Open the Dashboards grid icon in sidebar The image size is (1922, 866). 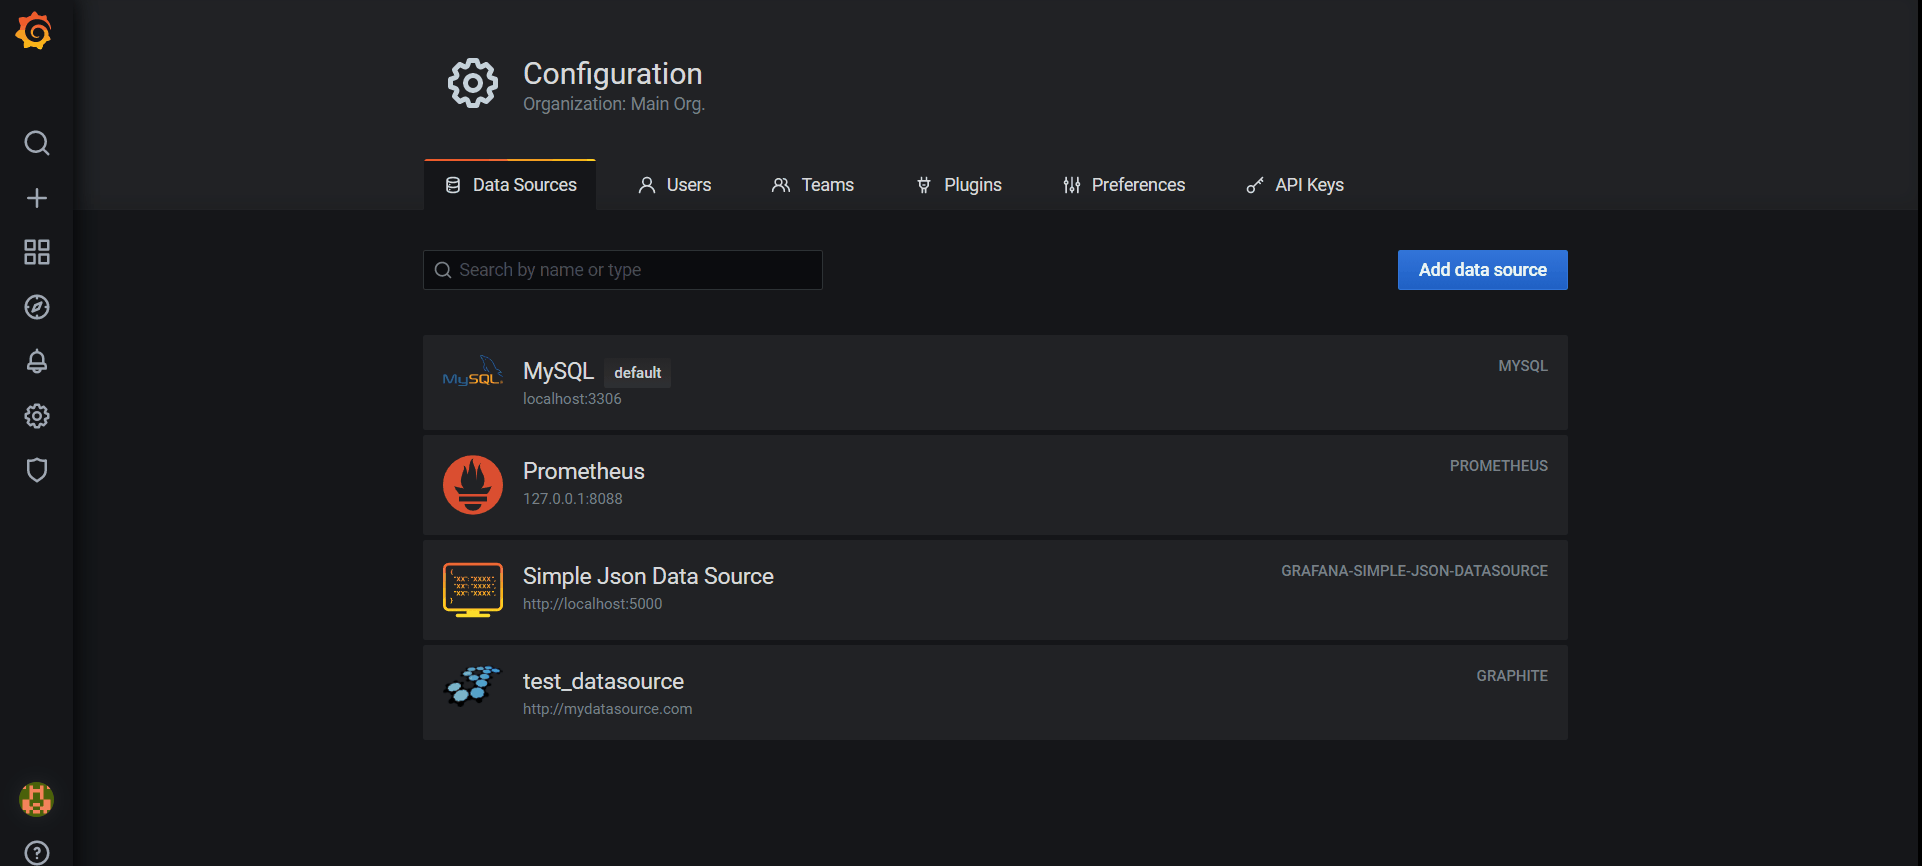pos(37,252)
